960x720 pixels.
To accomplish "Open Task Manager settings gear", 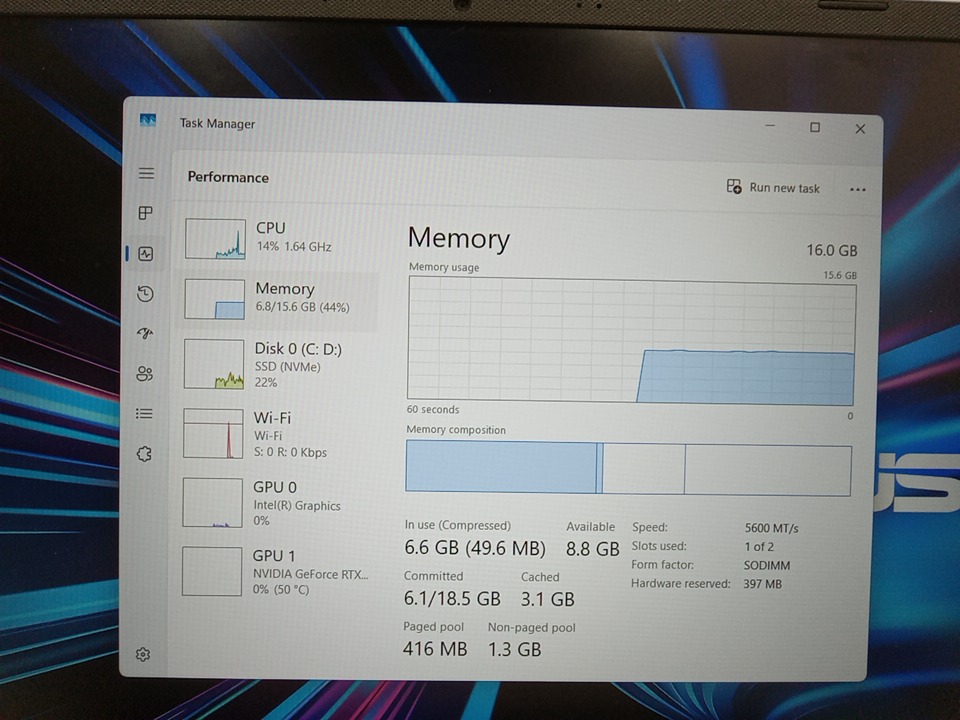I will [143, 655].
